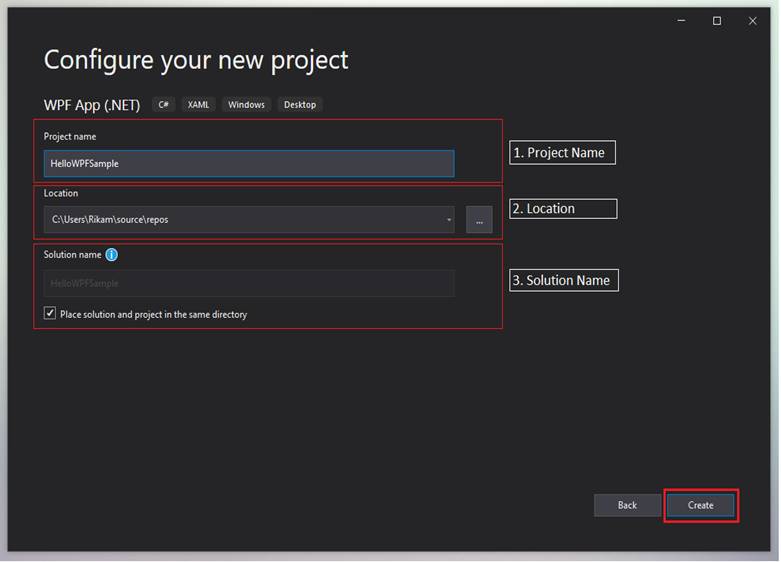
Task: Click the XAML tag
Action: click(198, 105)
